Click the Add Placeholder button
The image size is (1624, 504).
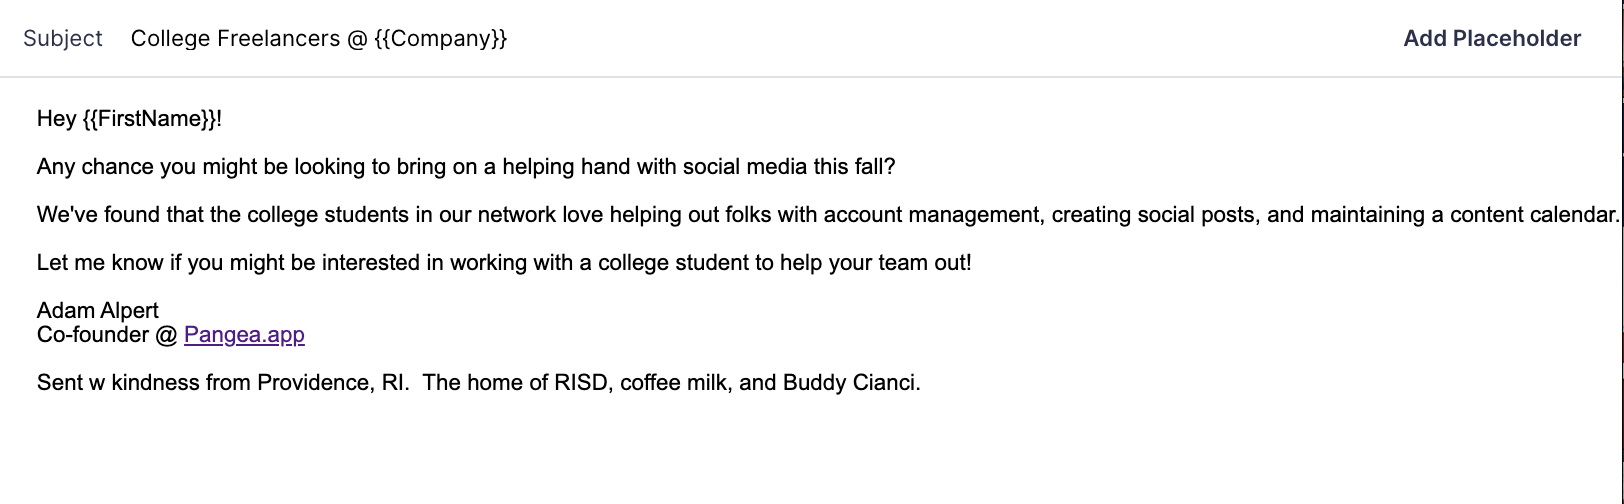coord(1491,39)
